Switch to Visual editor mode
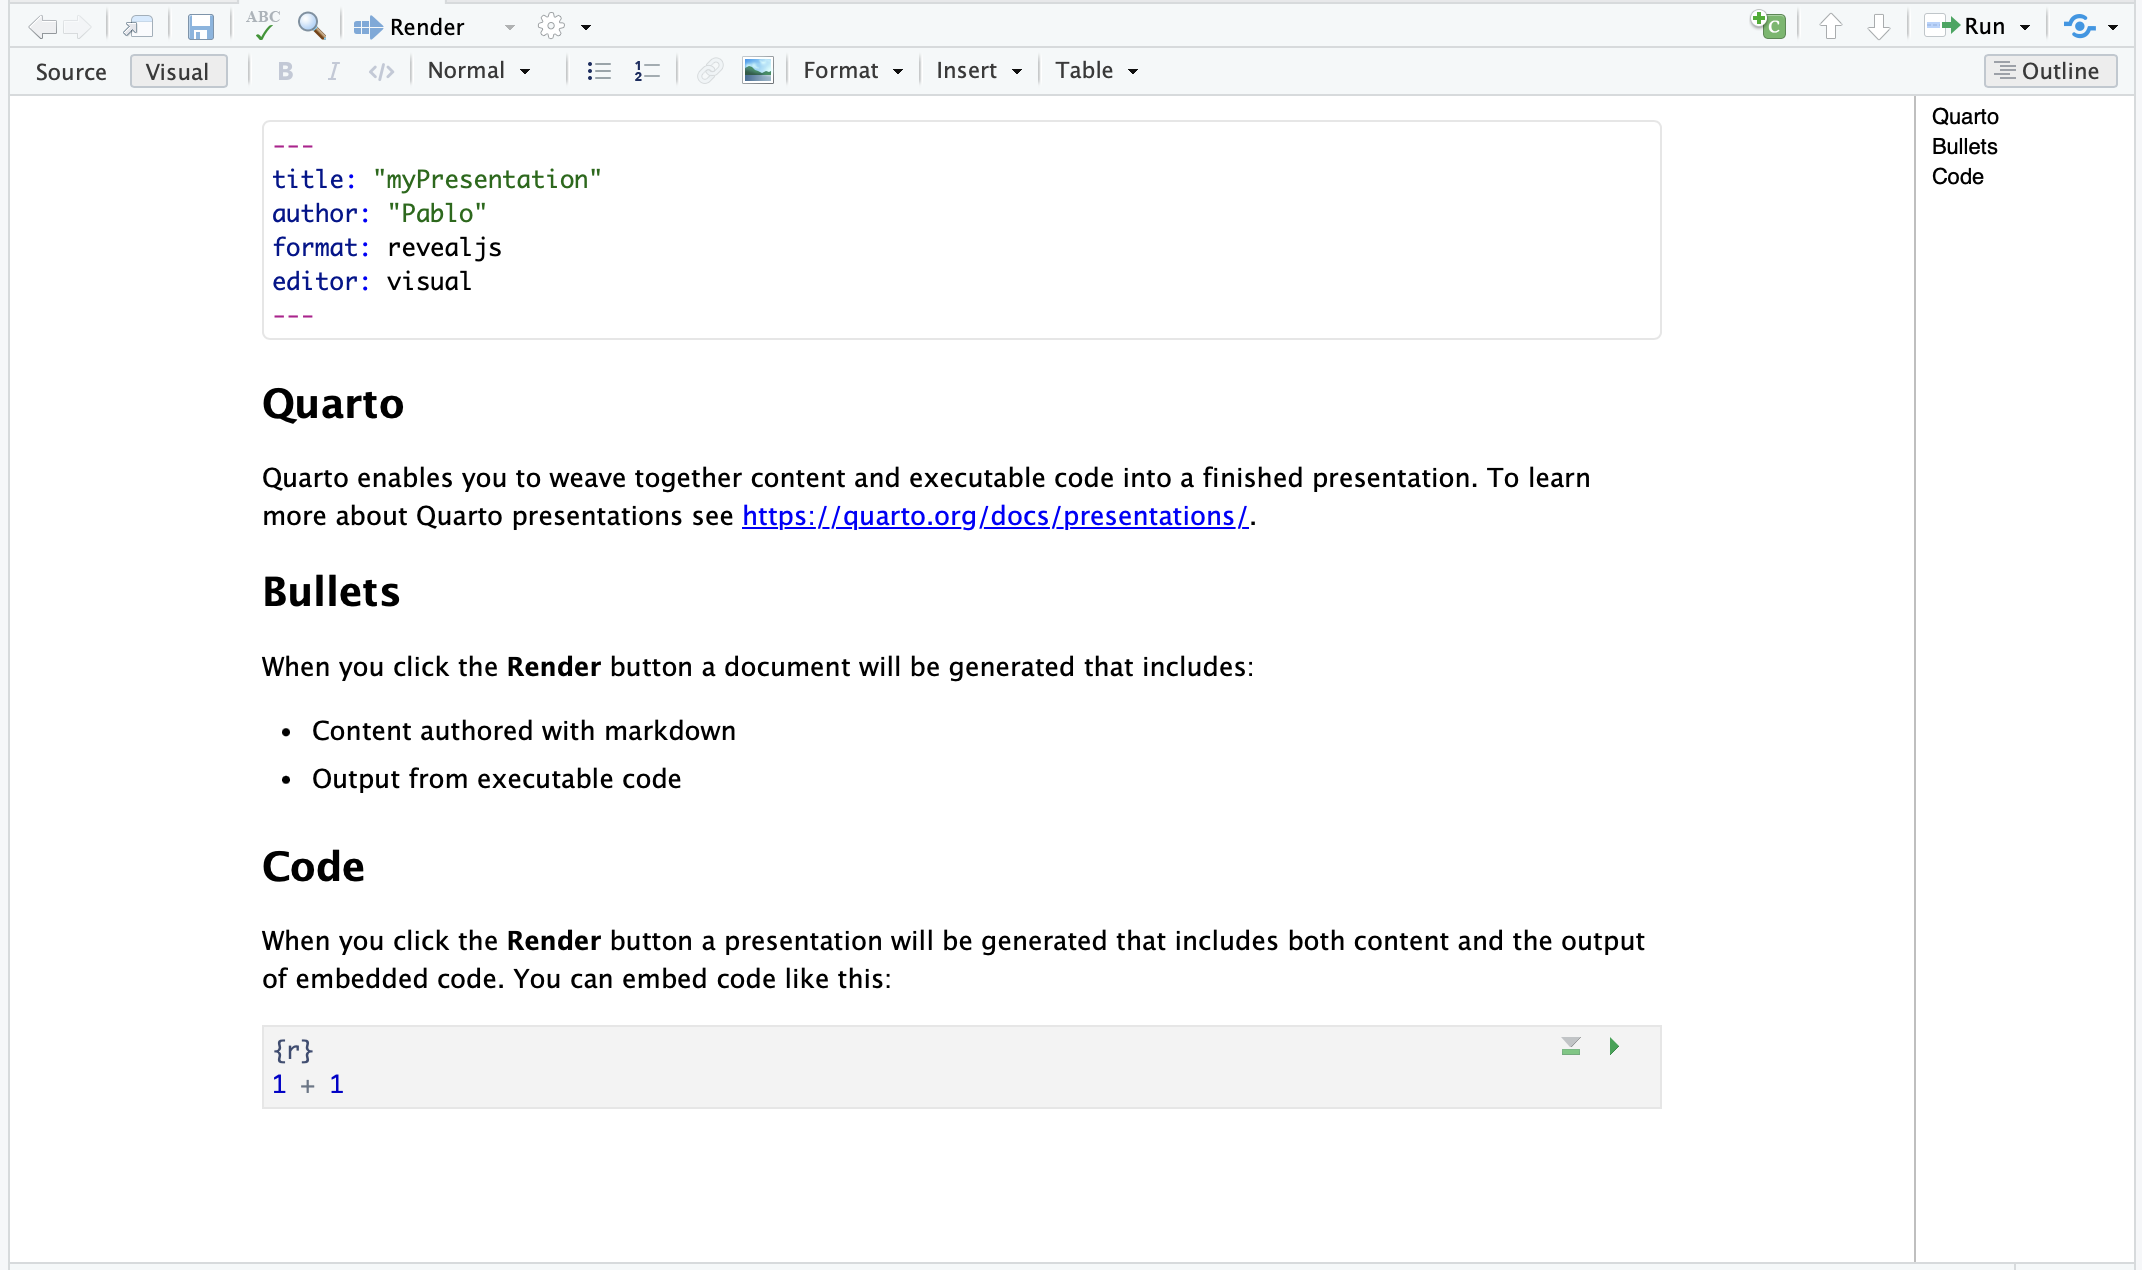Viewport: 2142px width, 1270px height. [178, 72]
